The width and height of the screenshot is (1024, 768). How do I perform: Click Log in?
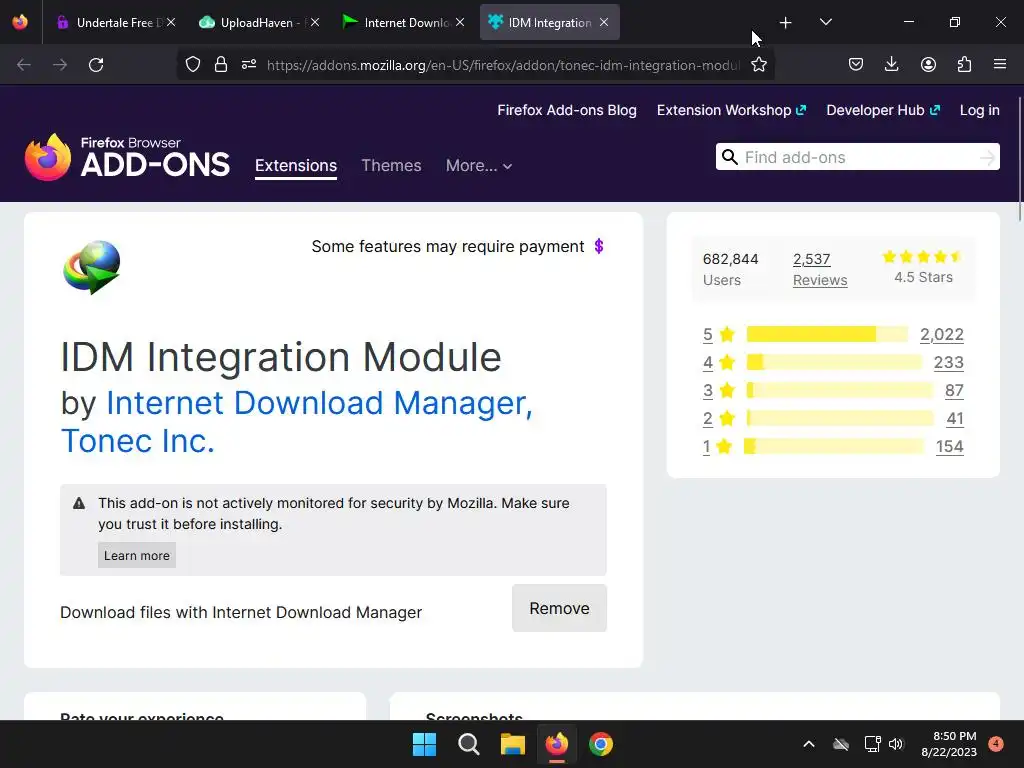(x=979, y=110)
